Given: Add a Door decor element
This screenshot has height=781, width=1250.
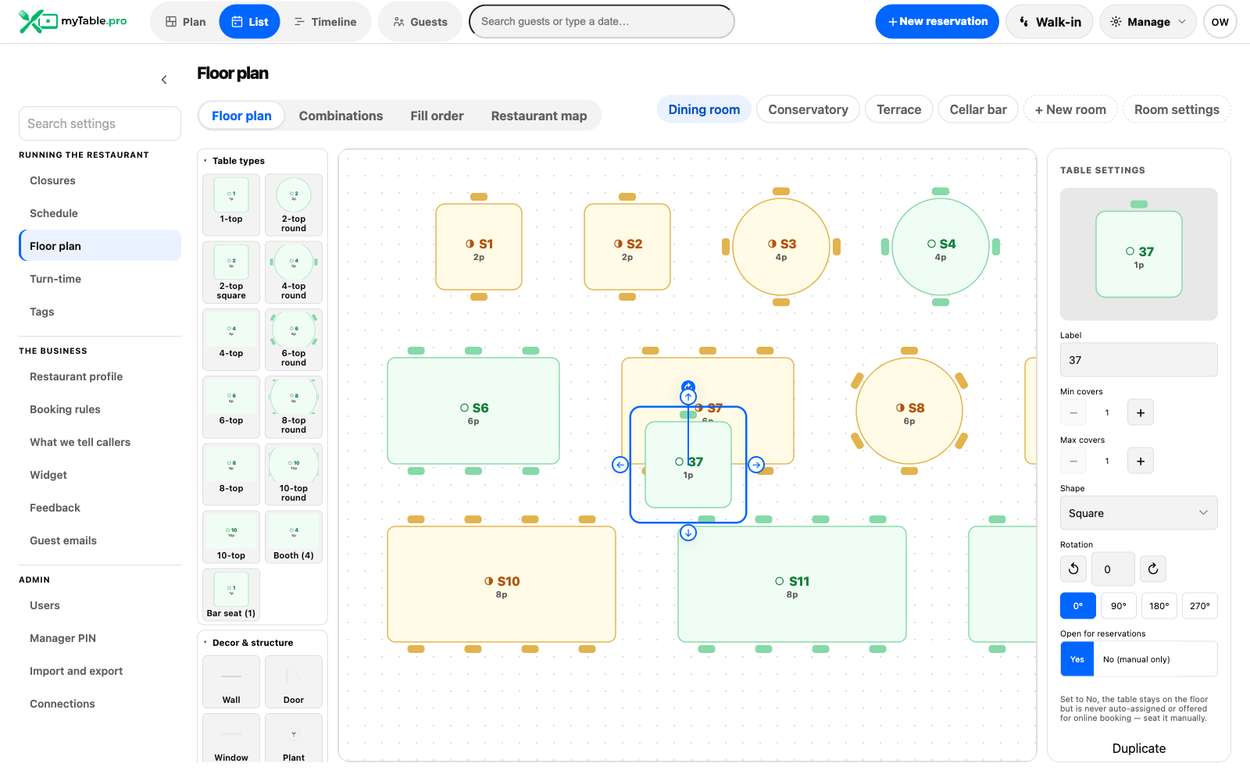Looking at the screenshot, I should pyautogui.click(x=293, y=682).
